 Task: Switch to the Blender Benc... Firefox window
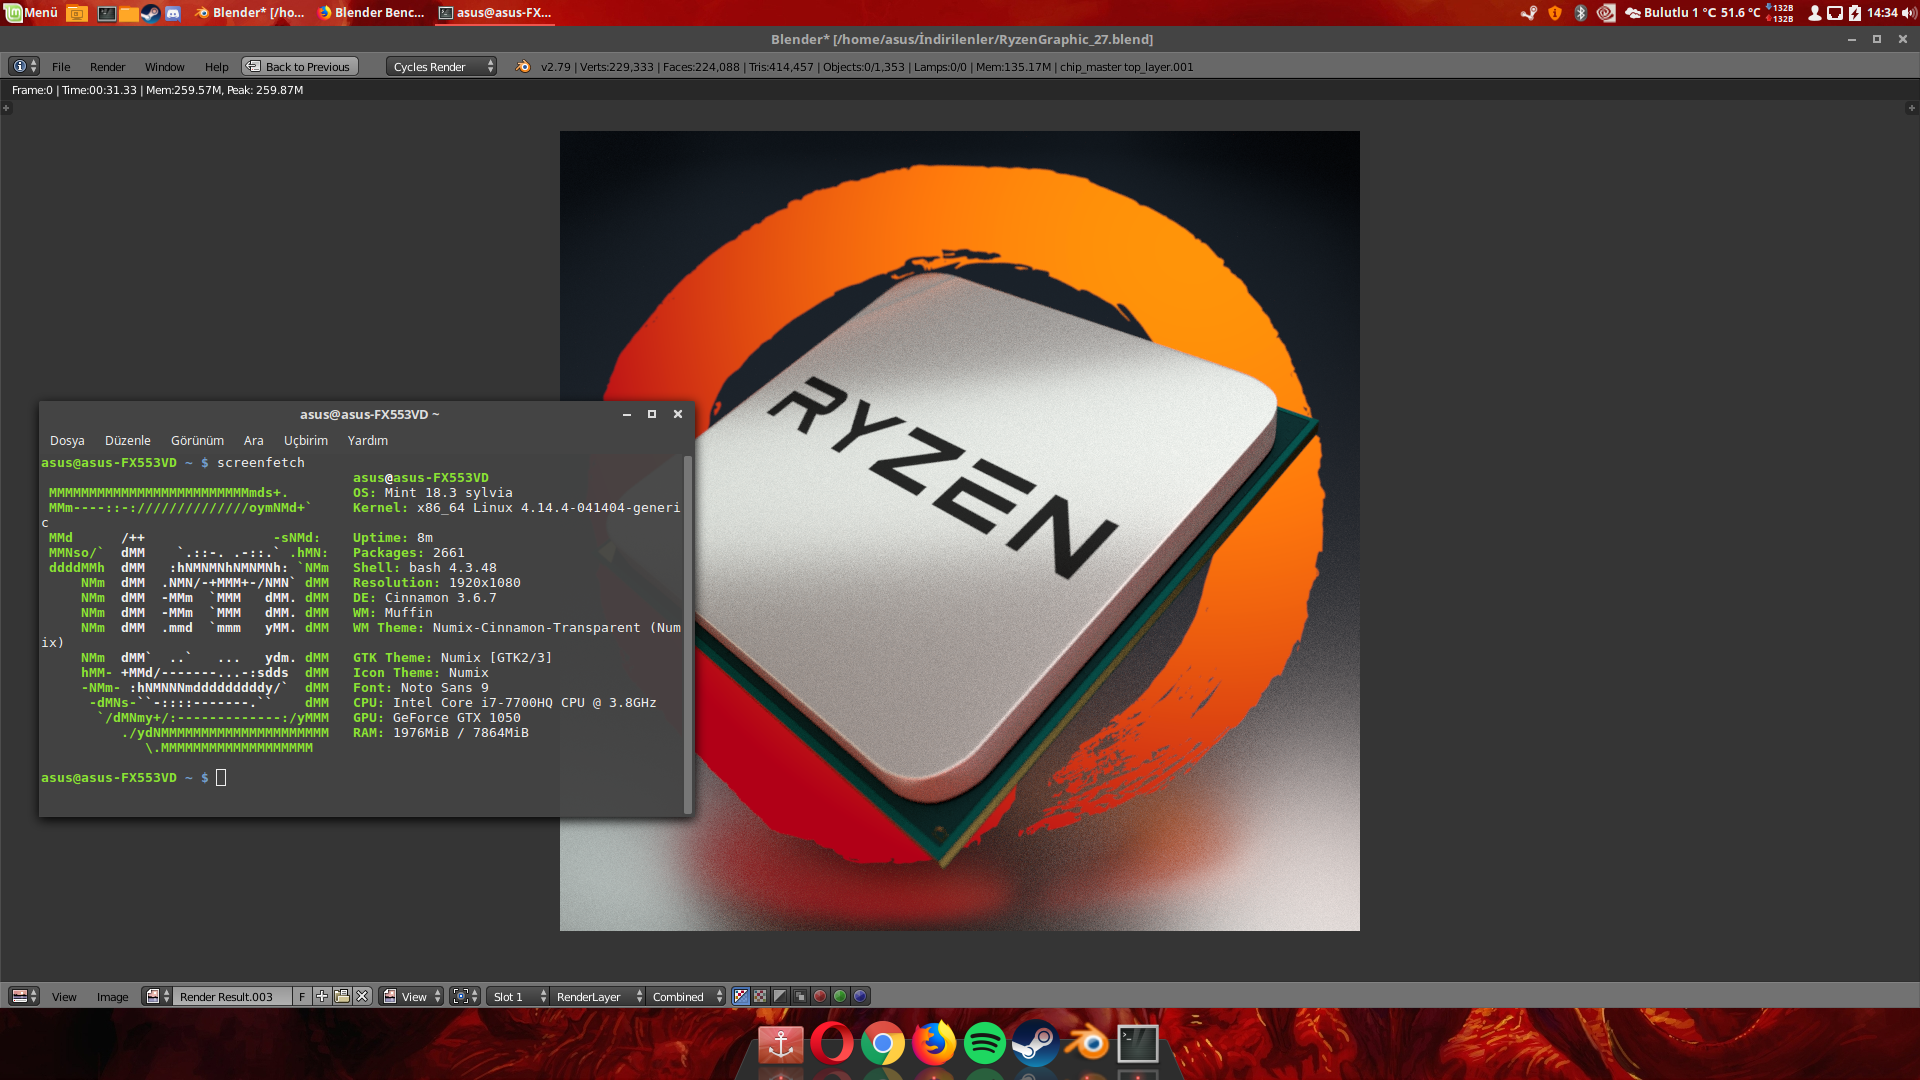pos(371,13)
